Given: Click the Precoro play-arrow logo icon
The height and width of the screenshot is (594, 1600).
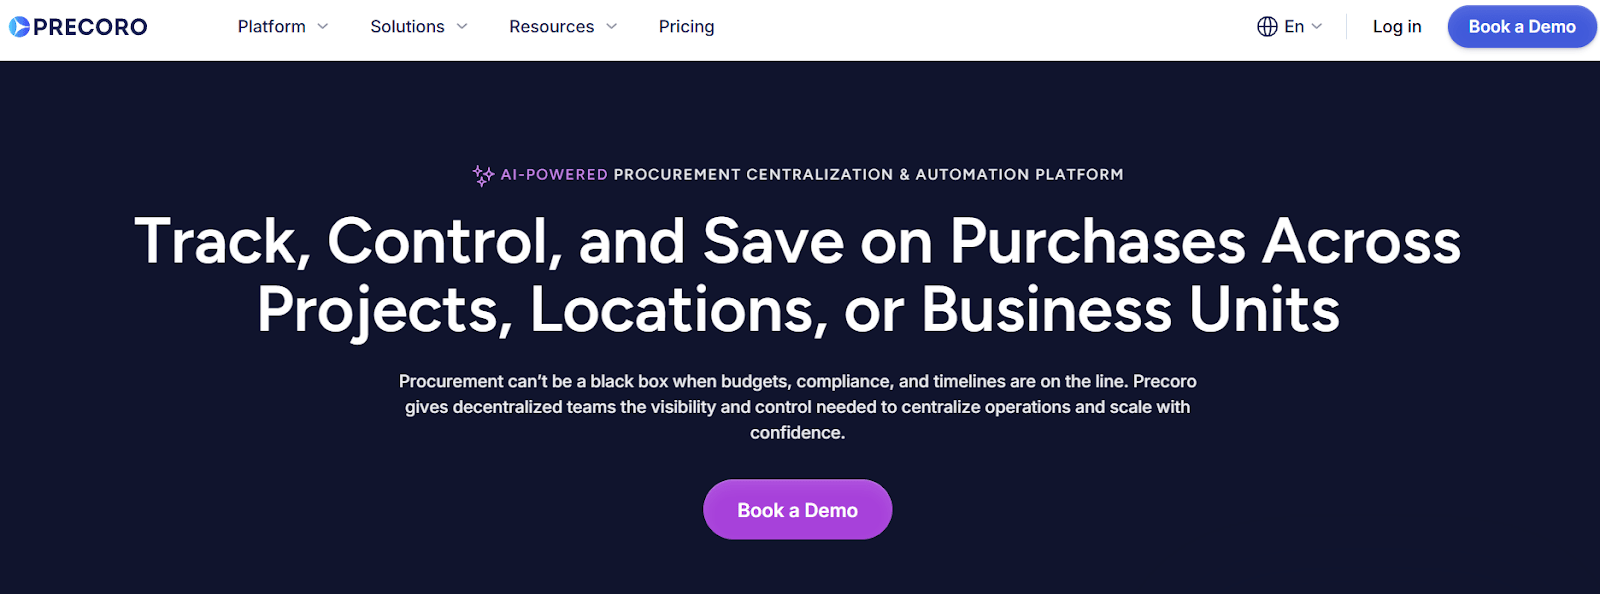Looking at the screenshot, I should click(x=19, y=27).
